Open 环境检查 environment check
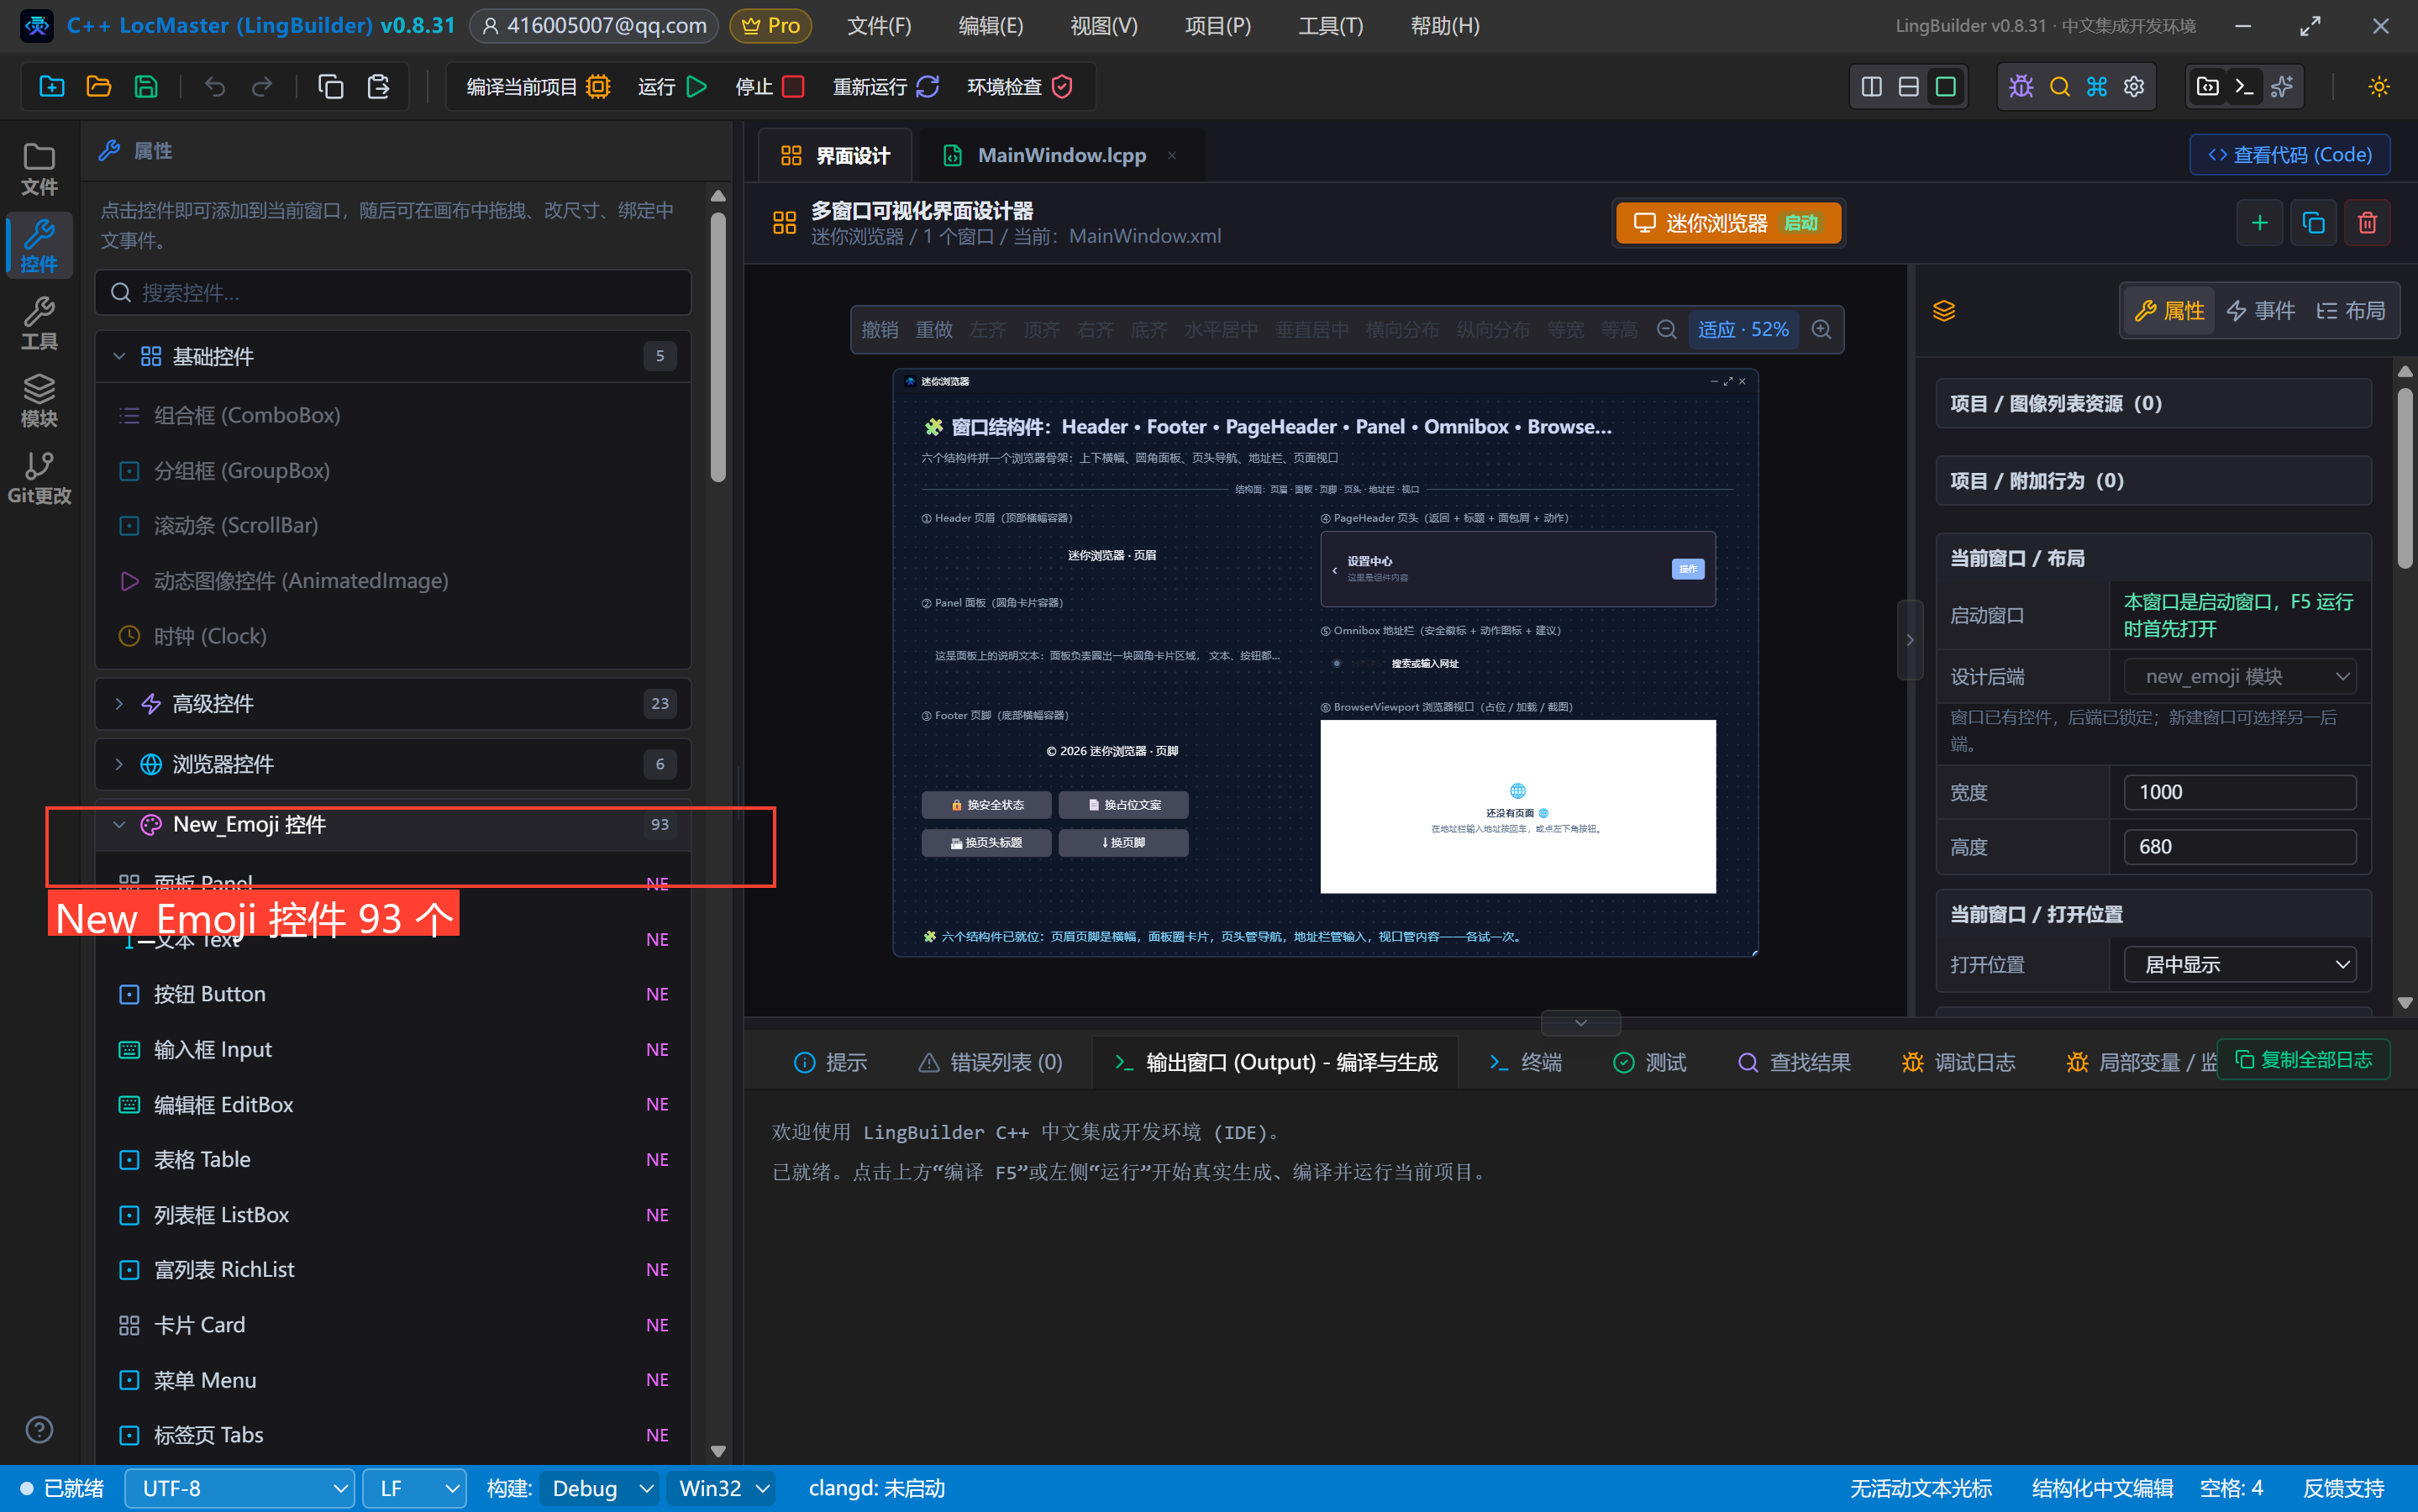 coord(1019,87)
